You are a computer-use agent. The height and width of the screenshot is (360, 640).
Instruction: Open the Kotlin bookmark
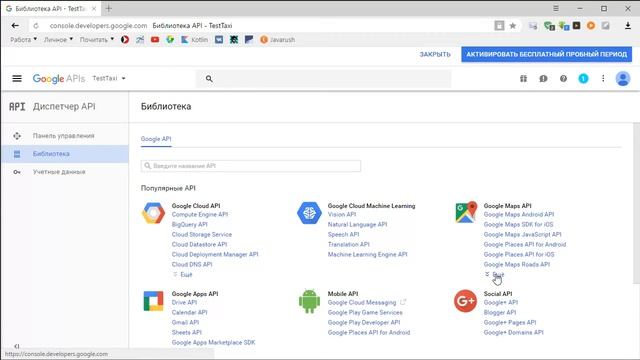pyautogui.click(x=194, y=40)
